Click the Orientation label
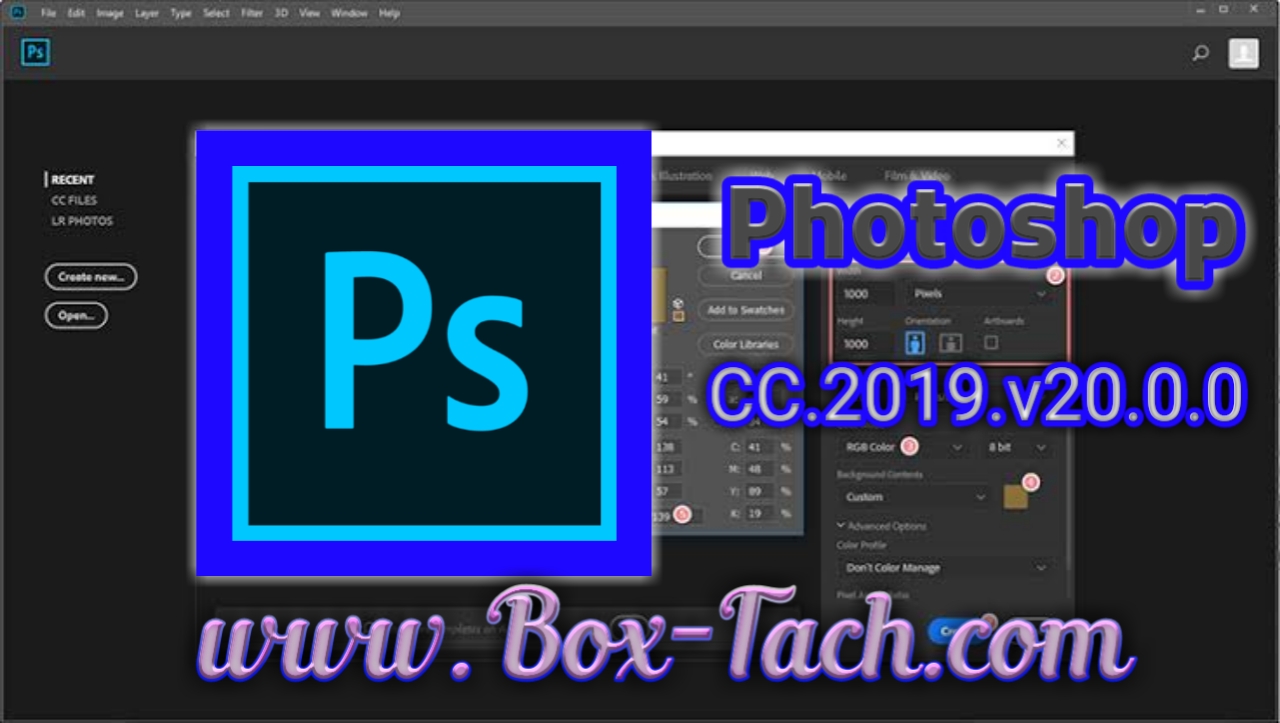The width and height of the screenshot is (1280, 723). coord(928,321)
